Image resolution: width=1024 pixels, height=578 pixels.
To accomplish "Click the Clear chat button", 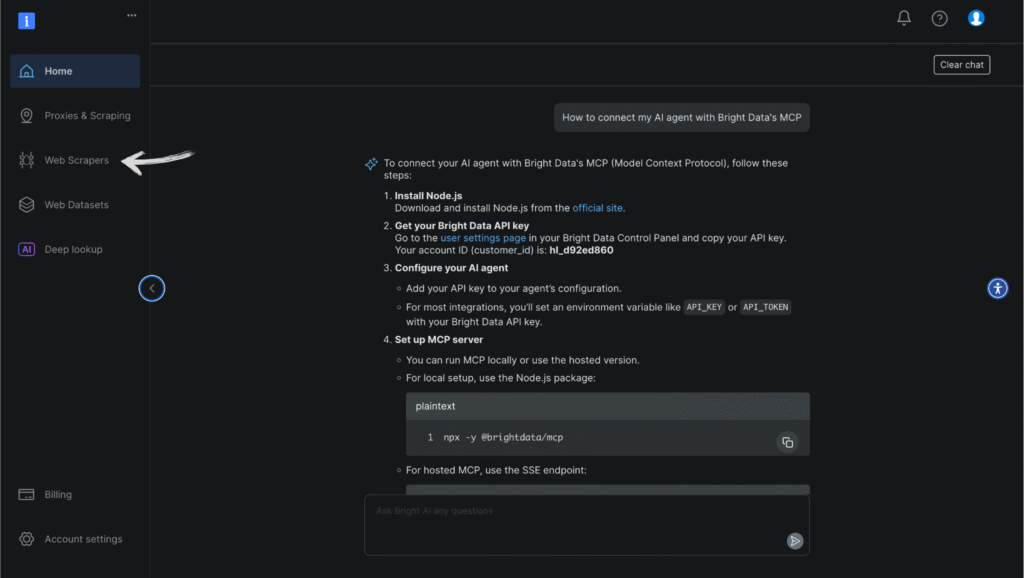I will (961, 65).
